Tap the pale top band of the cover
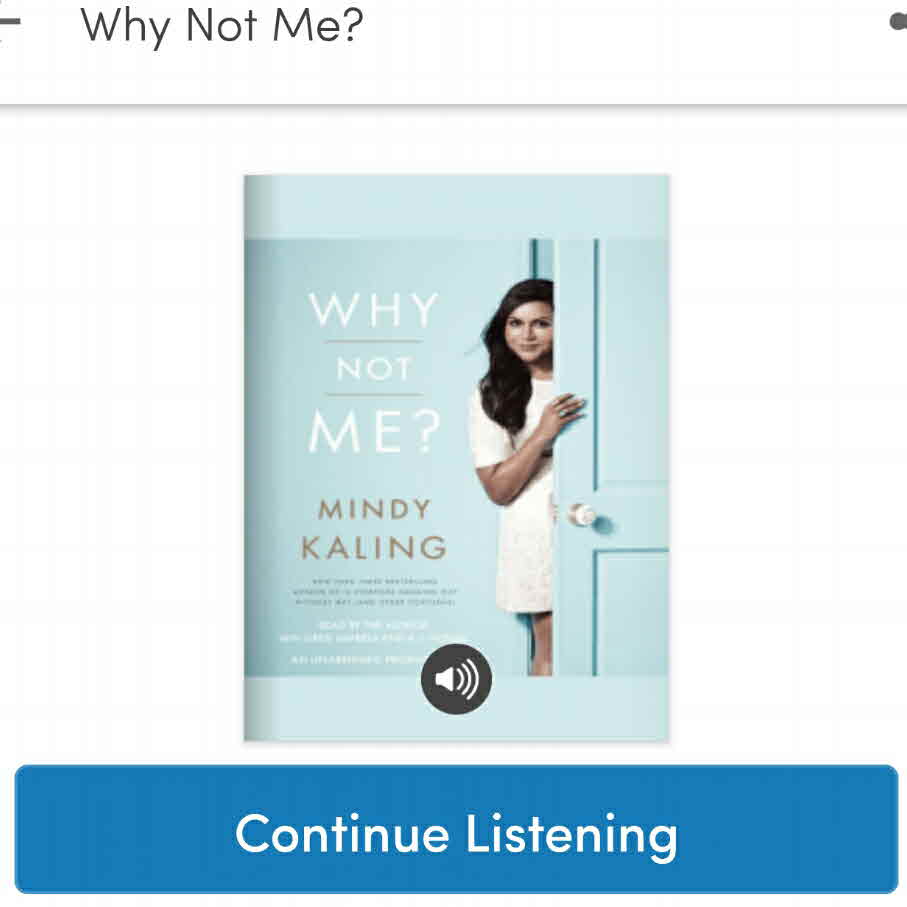Viewport: 907px width, 907px height. point(456,207)
